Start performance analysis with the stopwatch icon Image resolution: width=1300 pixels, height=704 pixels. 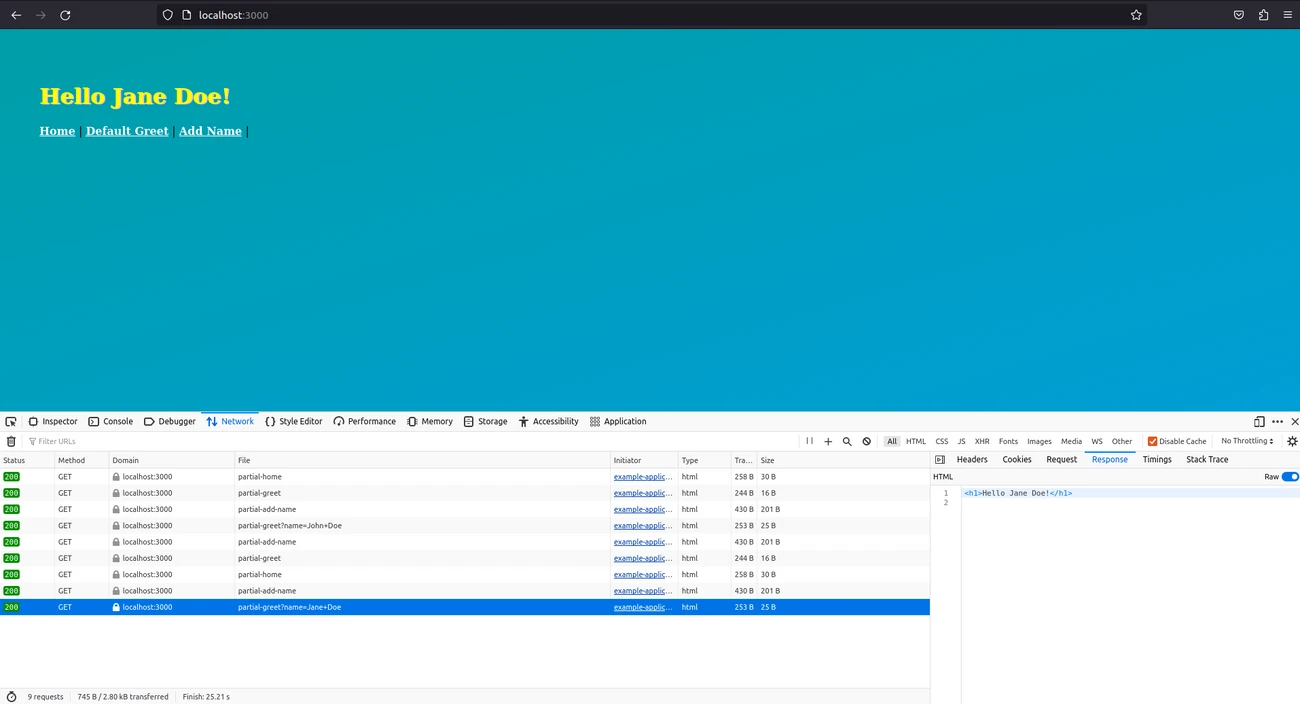point(11,697)
